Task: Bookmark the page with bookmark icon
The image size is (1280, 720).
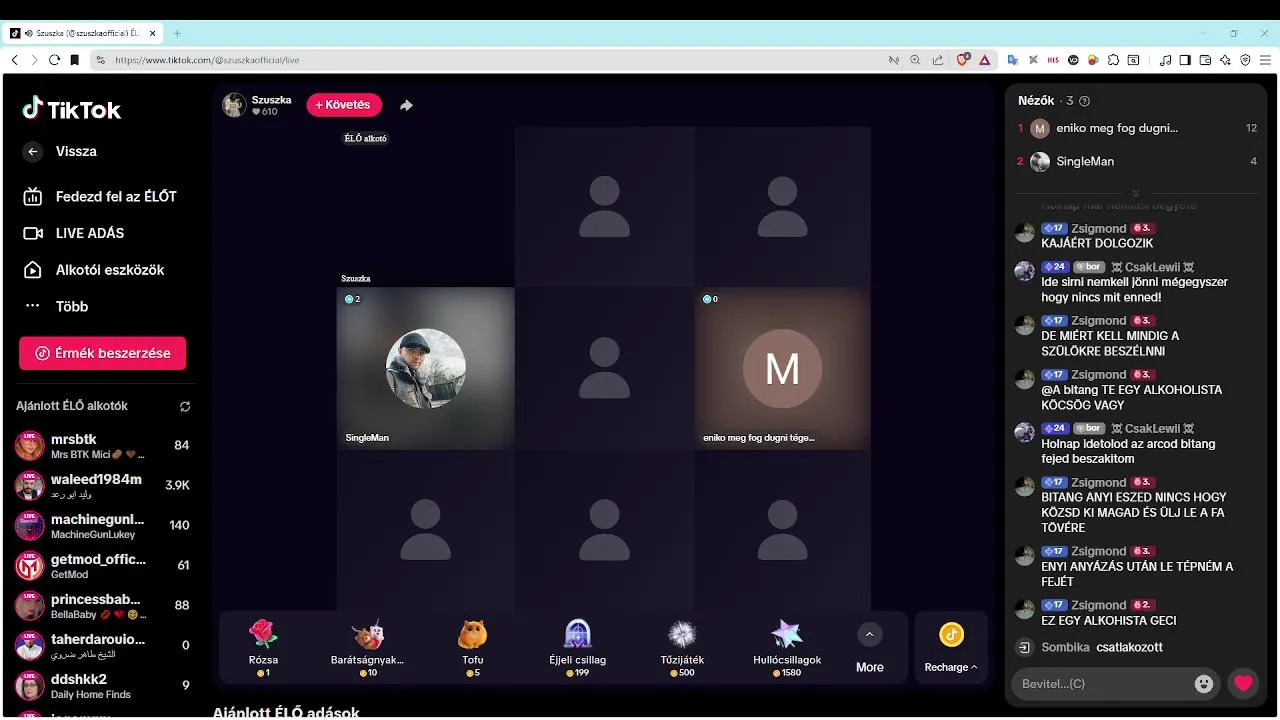Action: (x=74, y=60)
